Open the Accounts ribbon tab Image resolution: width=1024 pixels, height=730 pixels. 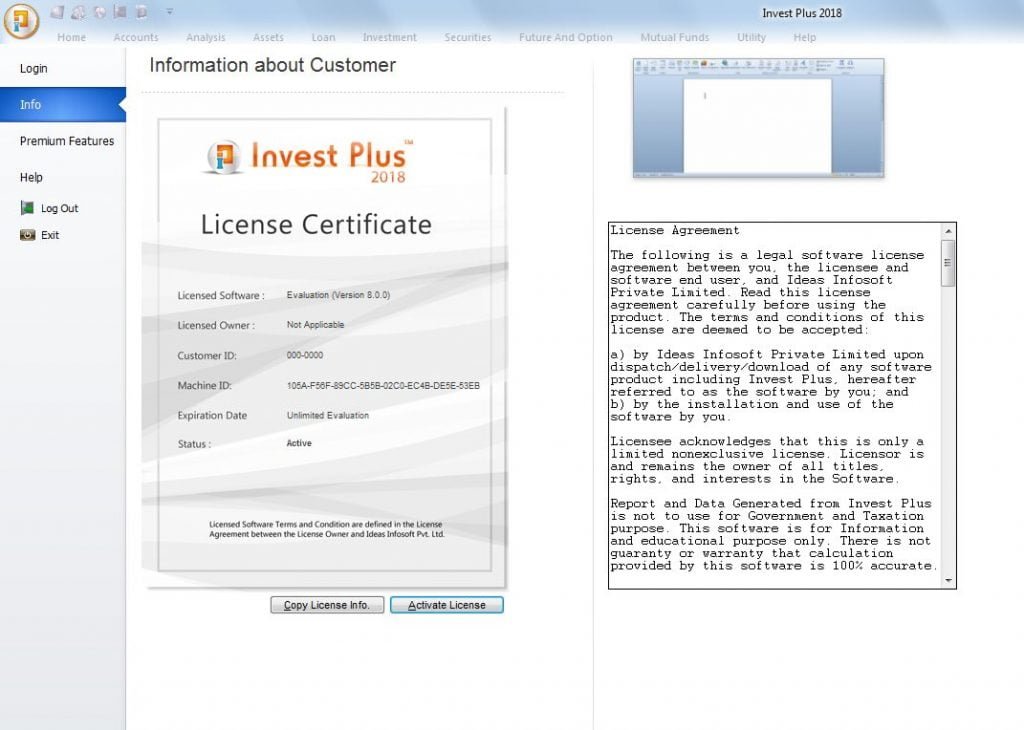click(136, 37)
